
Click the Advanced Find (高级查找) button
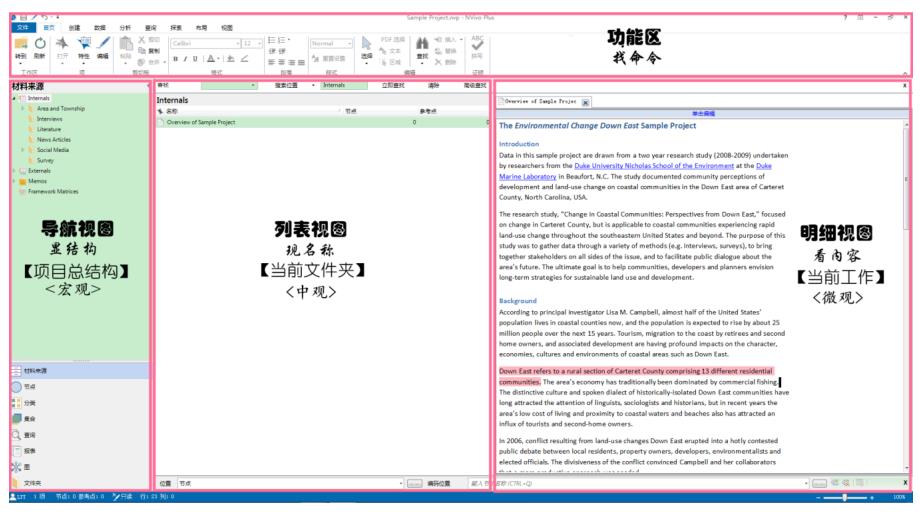pos(475,86)
